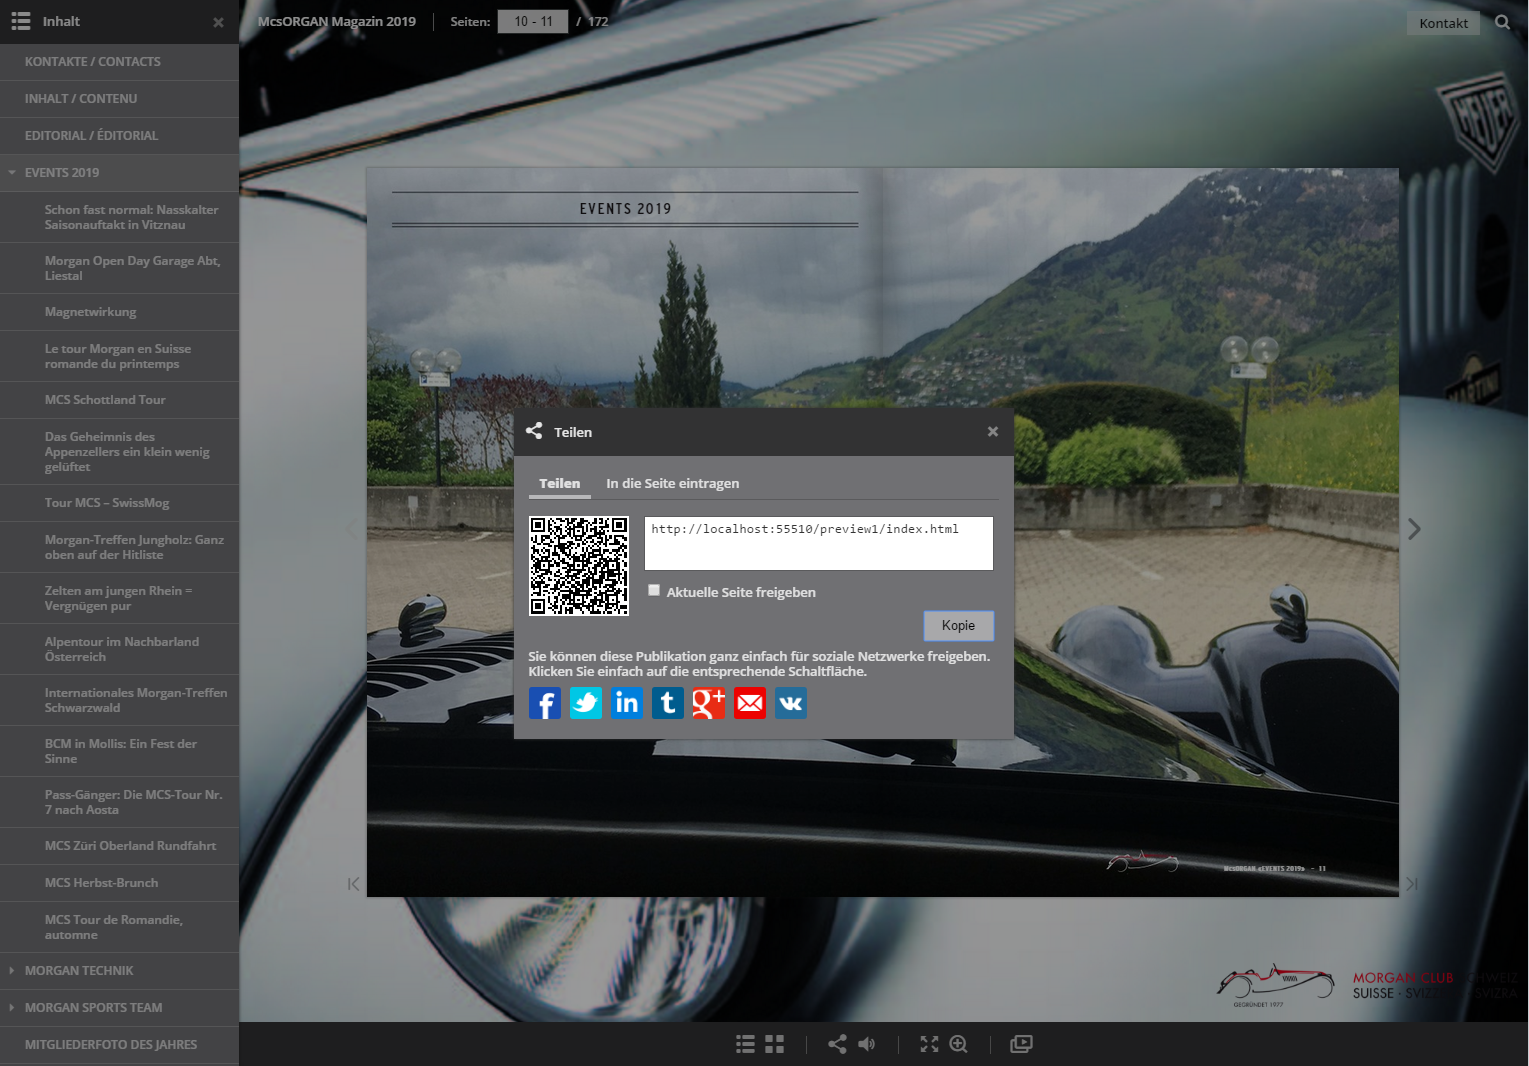
Task: Select the Teilen tab
Action: 559,483
